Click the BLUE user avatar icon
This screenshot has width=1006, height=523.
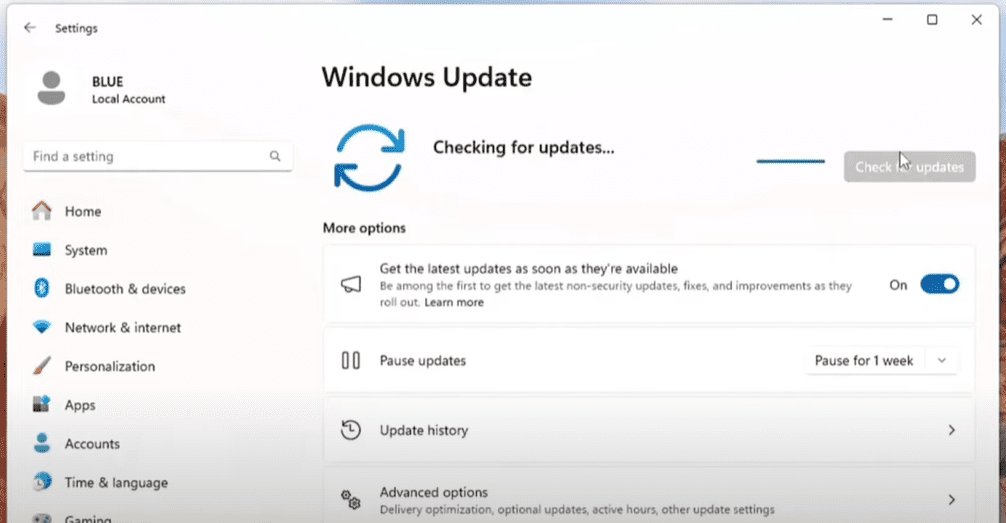(x=51, y=88)
